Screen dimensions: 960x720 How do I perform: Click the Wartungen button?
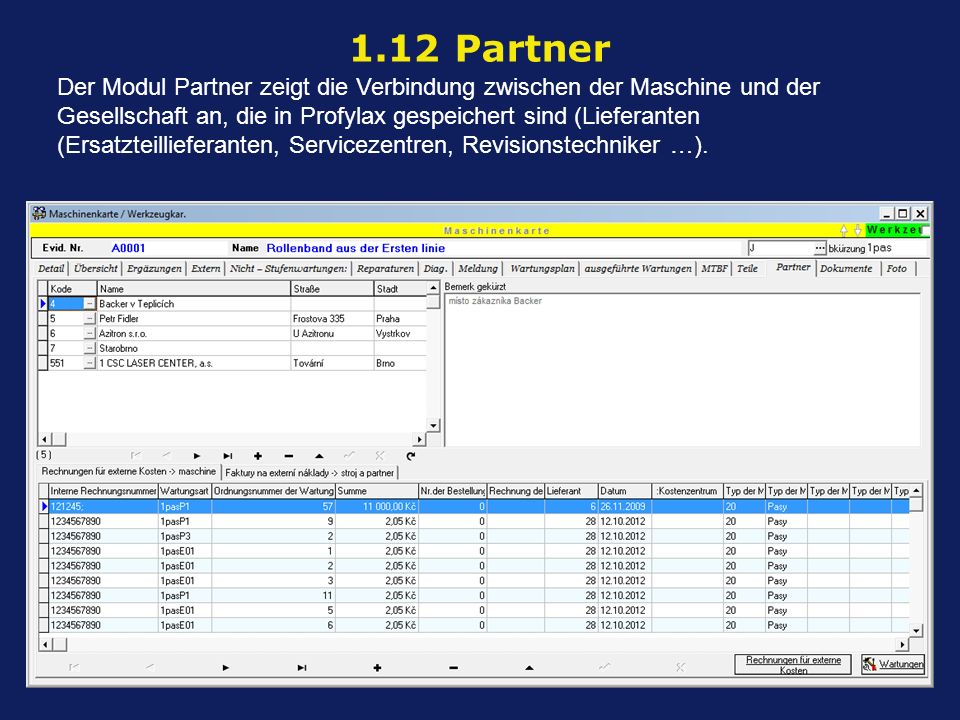[893, 664]
